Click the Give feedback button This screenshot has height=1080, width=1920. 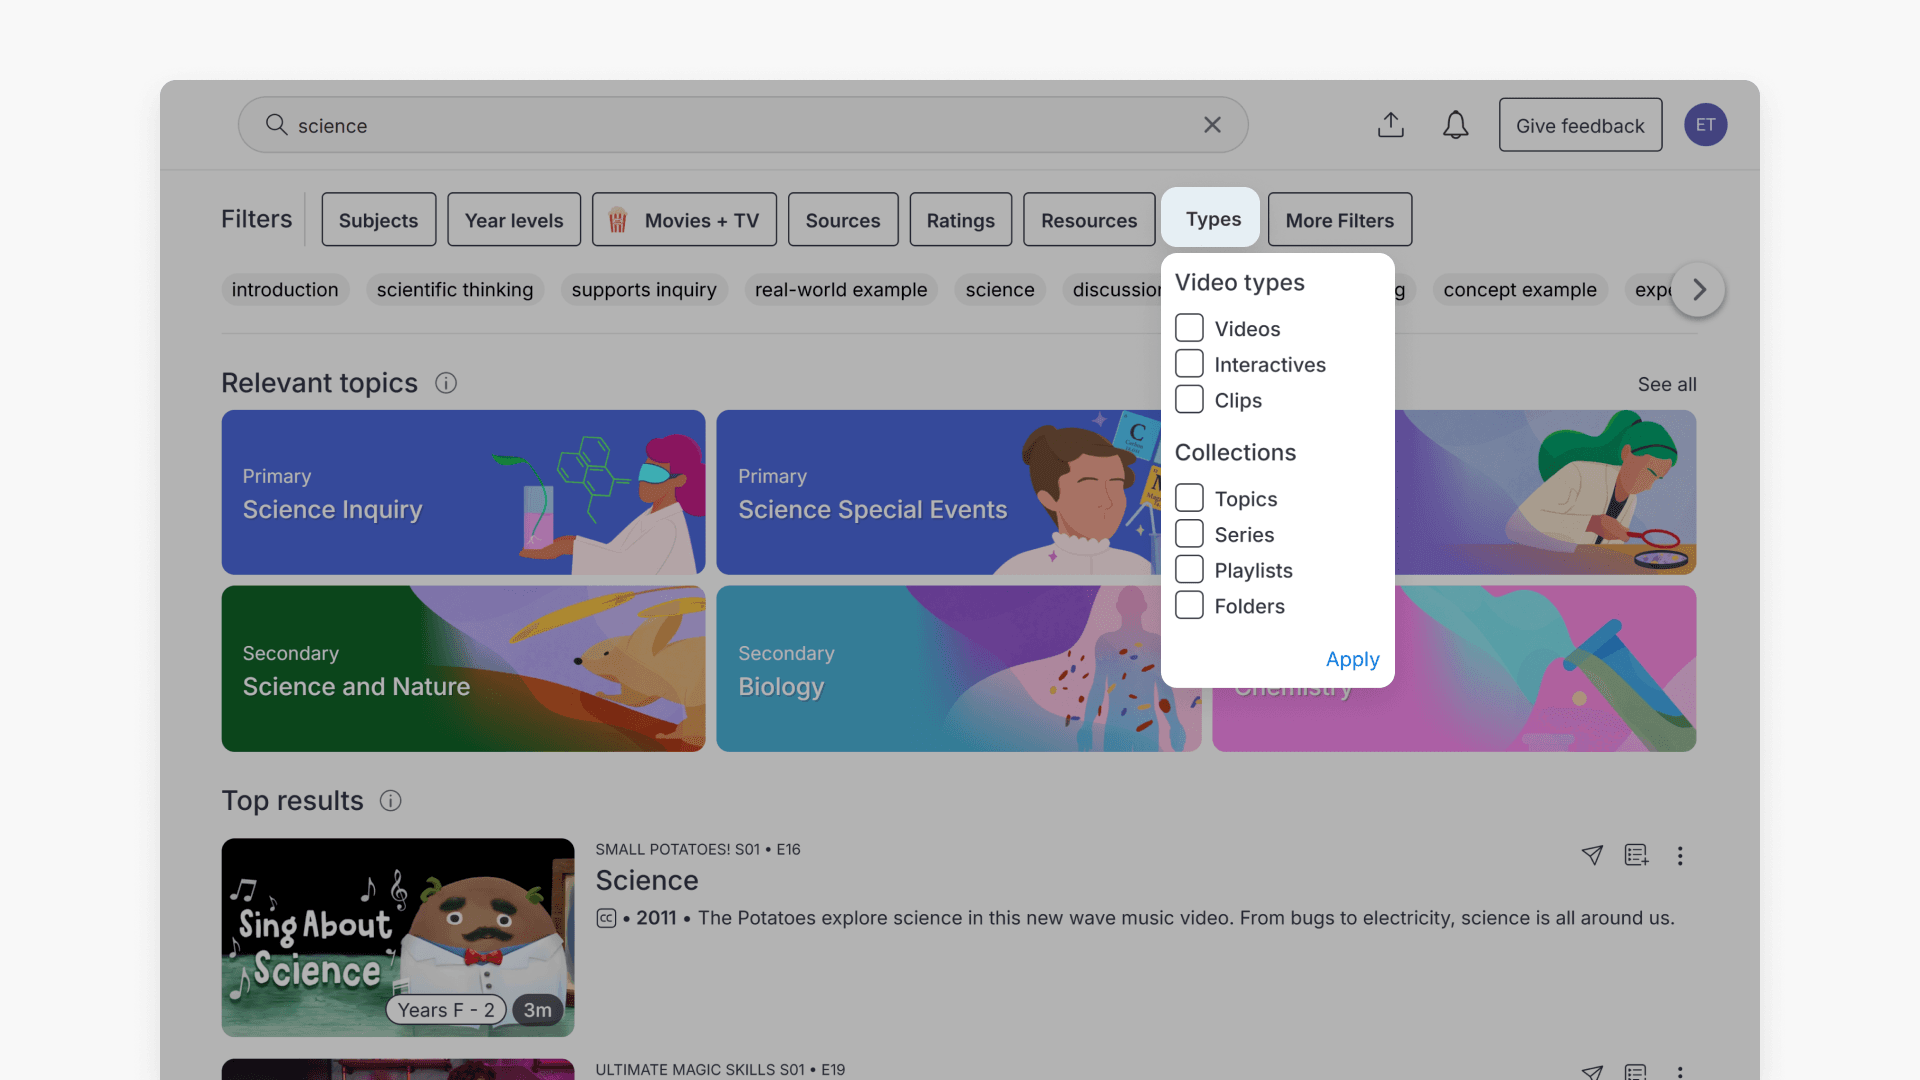[1580, 125]
